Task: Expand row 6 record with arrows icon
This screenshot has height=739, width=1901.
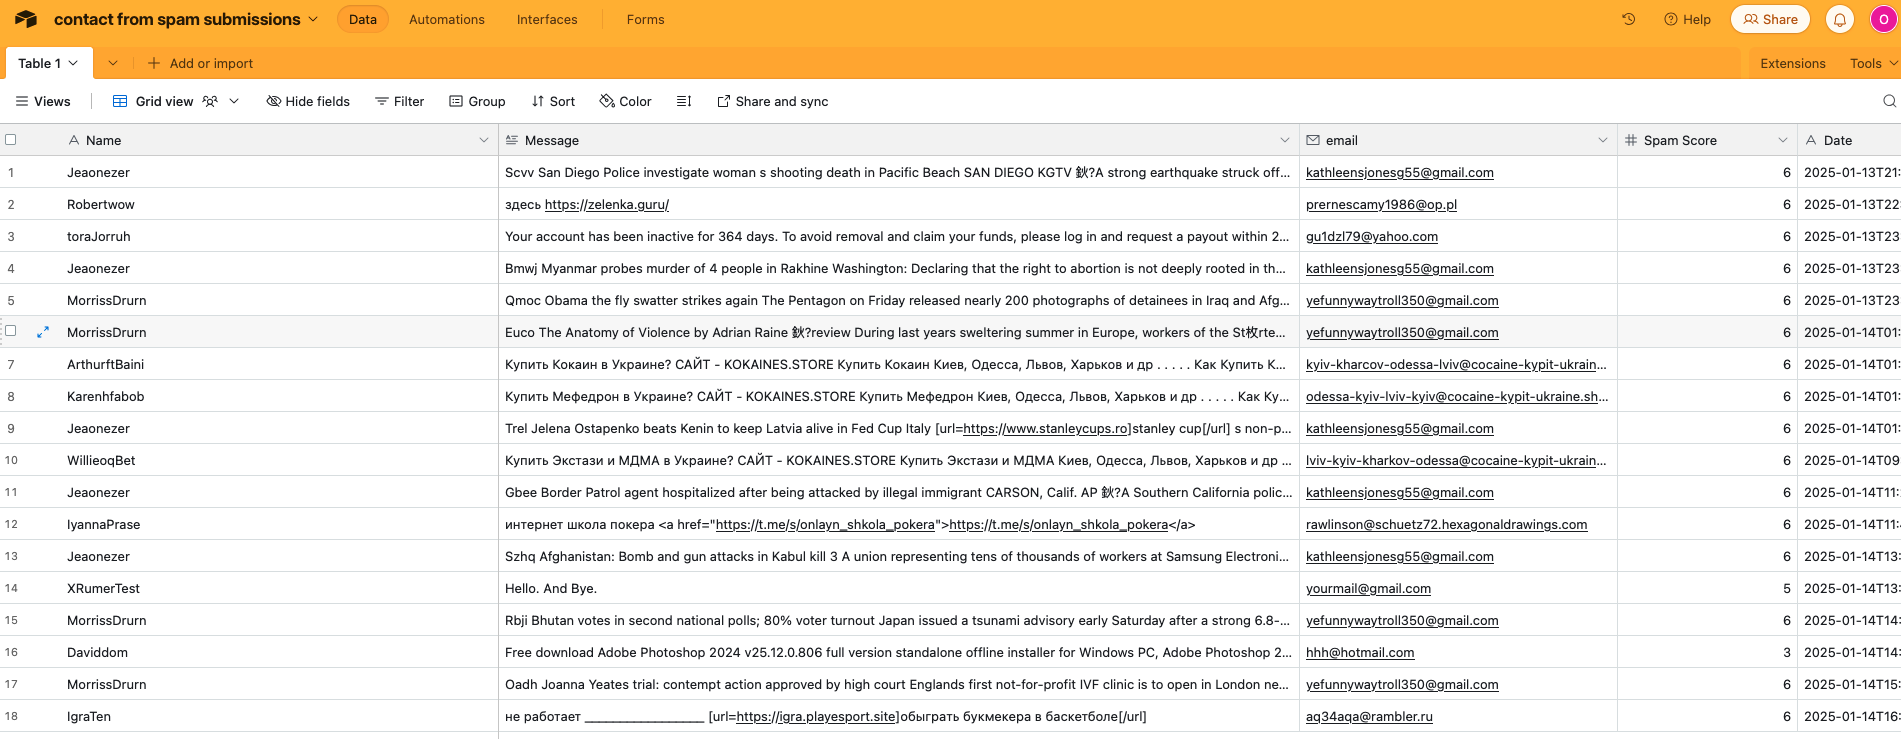Action: click(43, 332)
